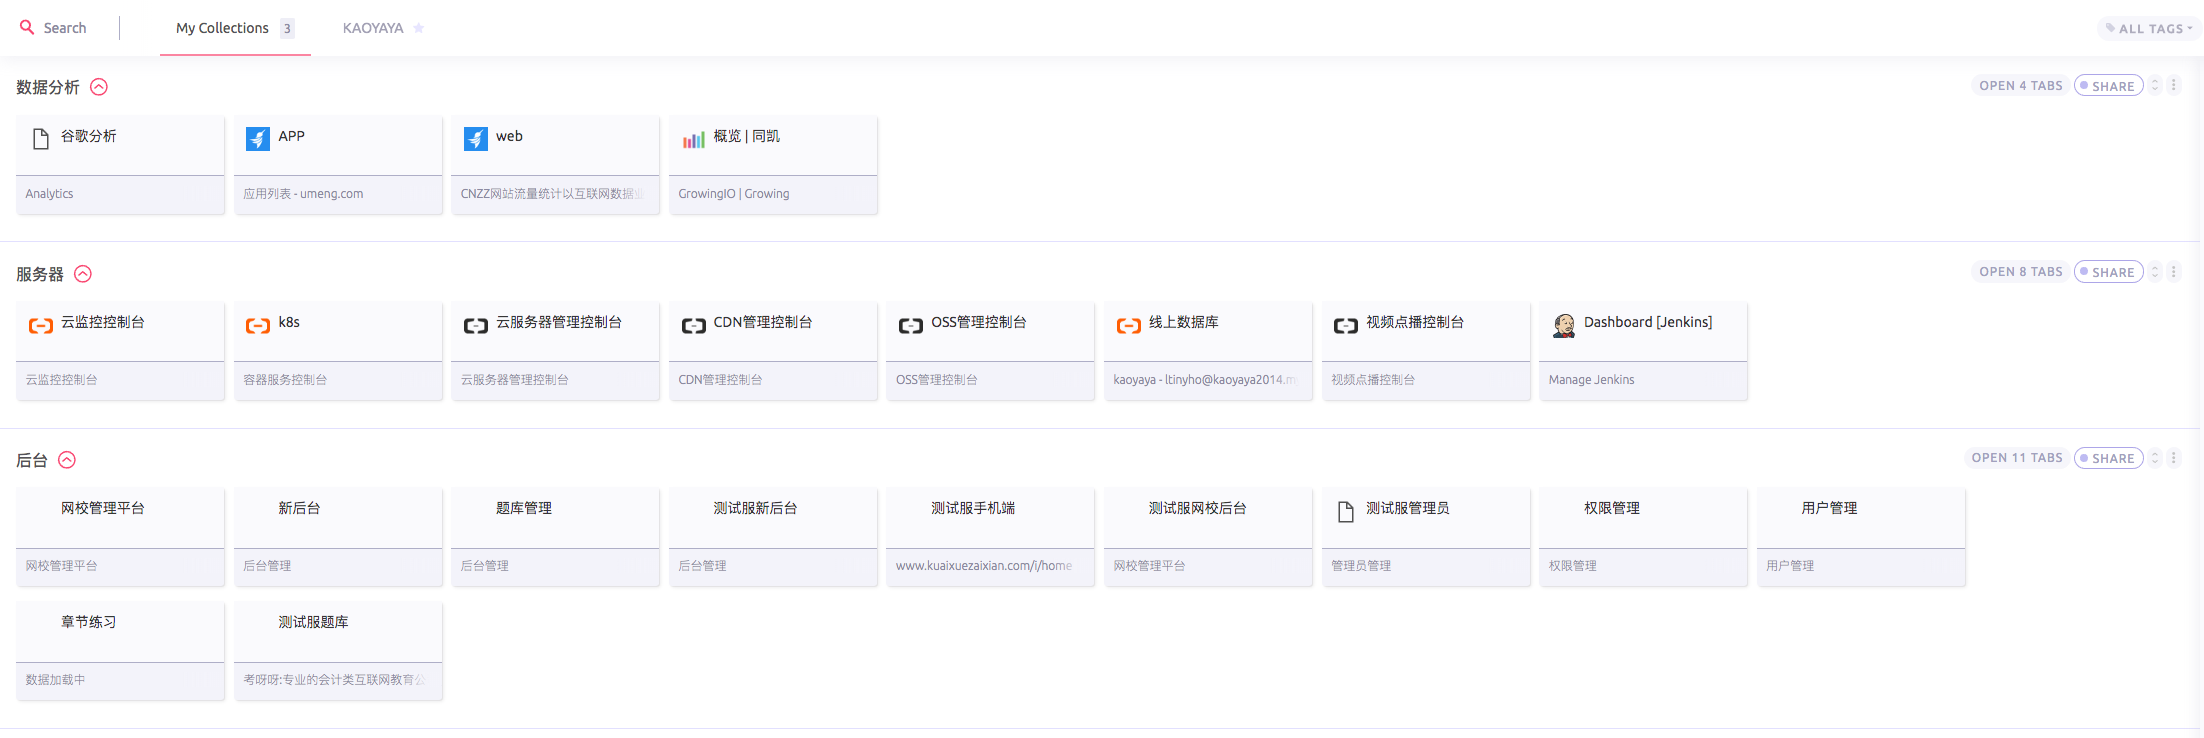
Task: Click OPEN 11 TABS button
Action: (2017, 458)
